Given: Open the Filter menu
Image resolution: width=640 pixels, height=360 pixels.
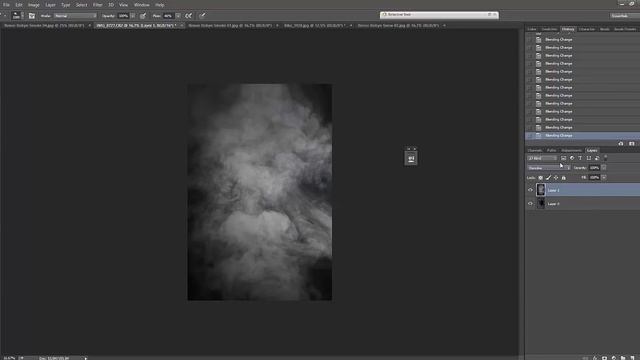Looking at the screenshot, I should [x=98, y=5].
